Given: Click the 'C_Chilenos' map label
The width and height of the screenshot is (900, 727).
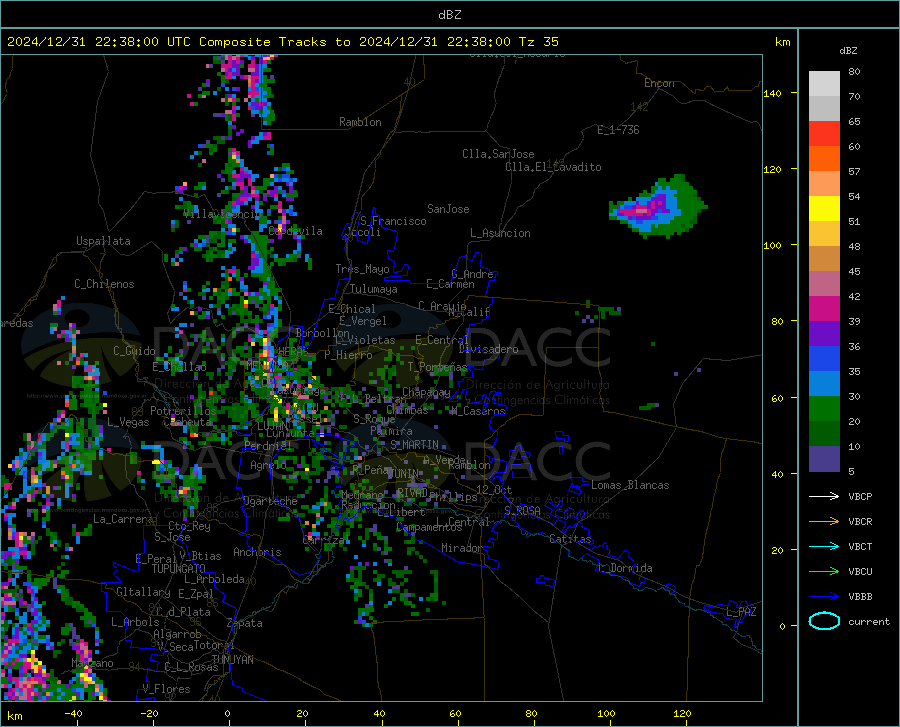Looking at the screenshot, I should coord(104,284).
